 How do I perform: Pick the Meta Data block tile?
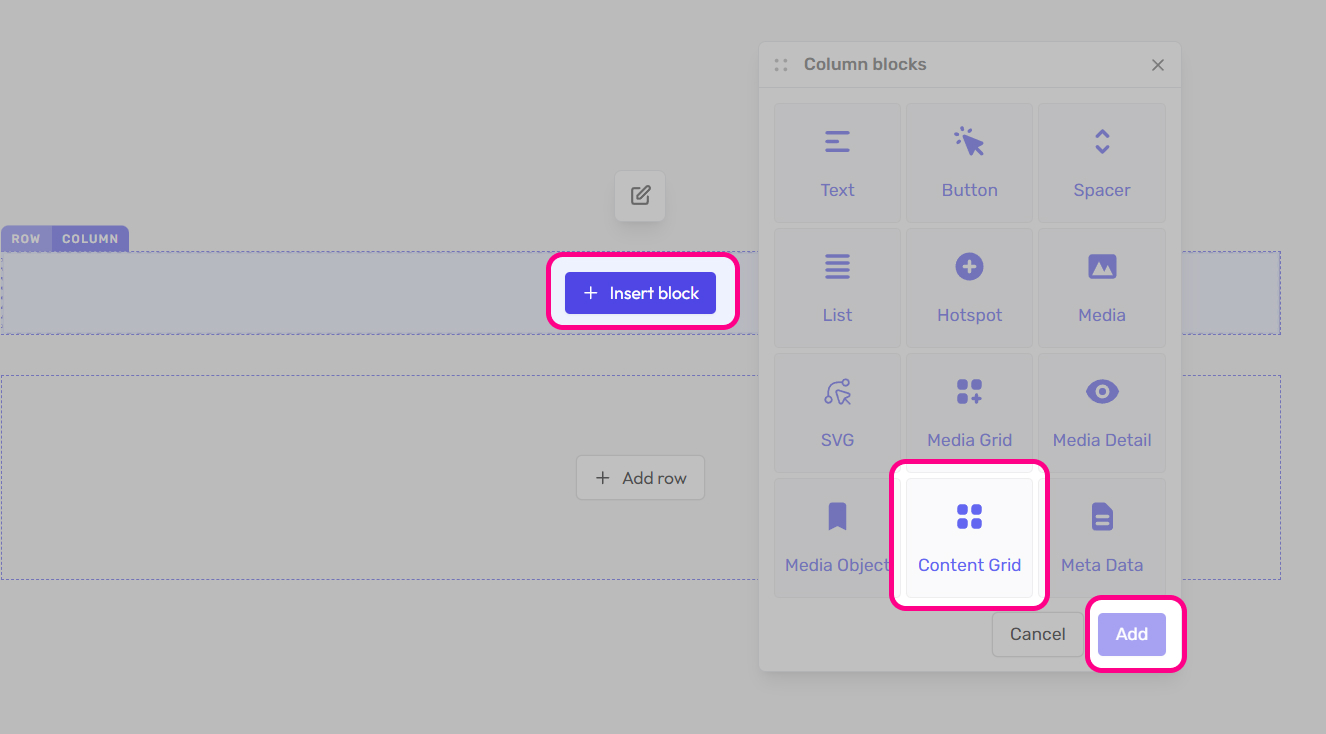(1102, 538)
